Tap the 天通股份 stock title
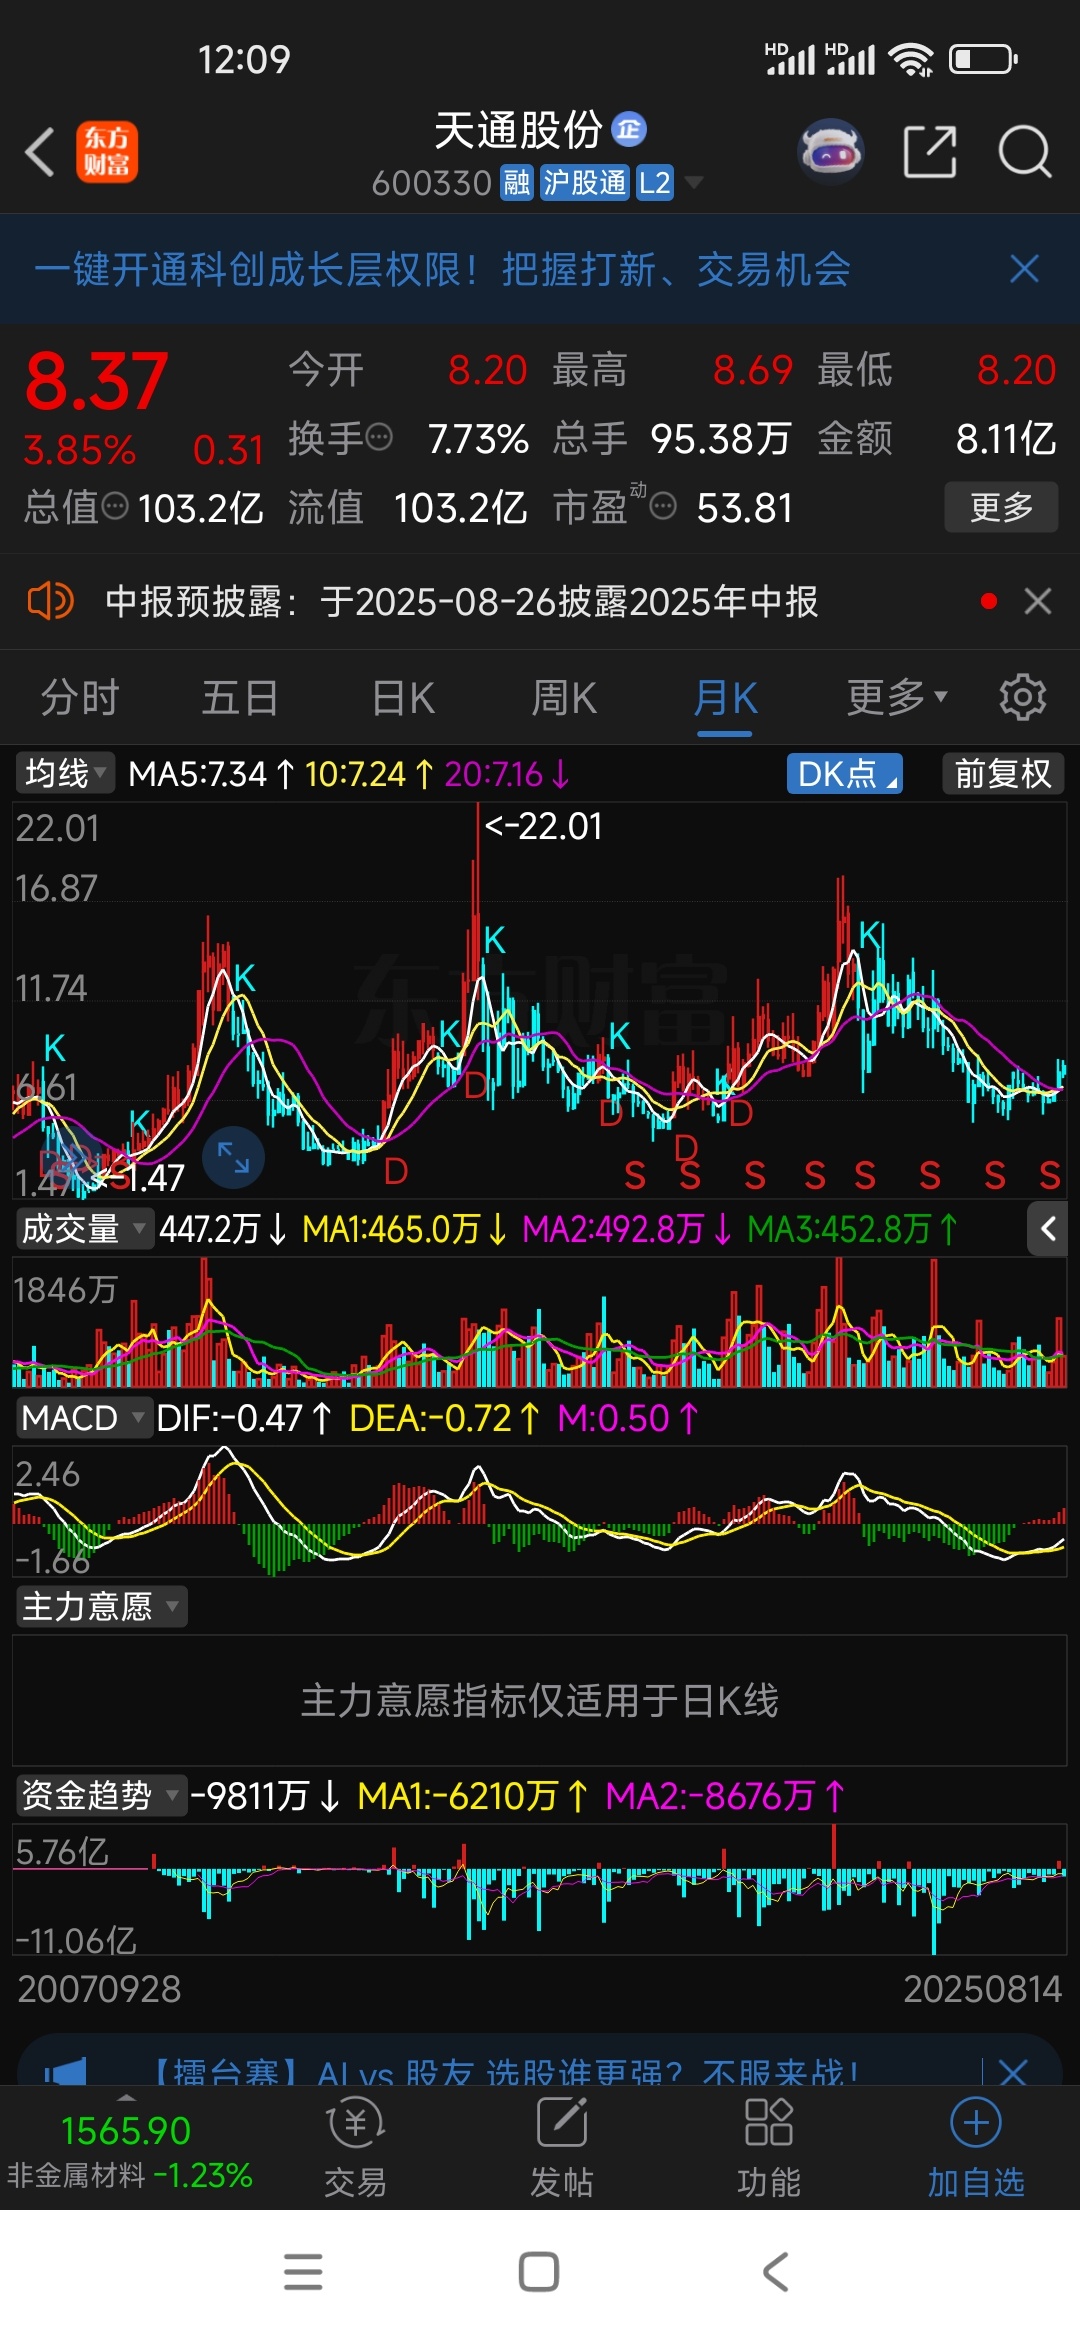This screenshot has width=1080, height=2340. click(518, 130)
